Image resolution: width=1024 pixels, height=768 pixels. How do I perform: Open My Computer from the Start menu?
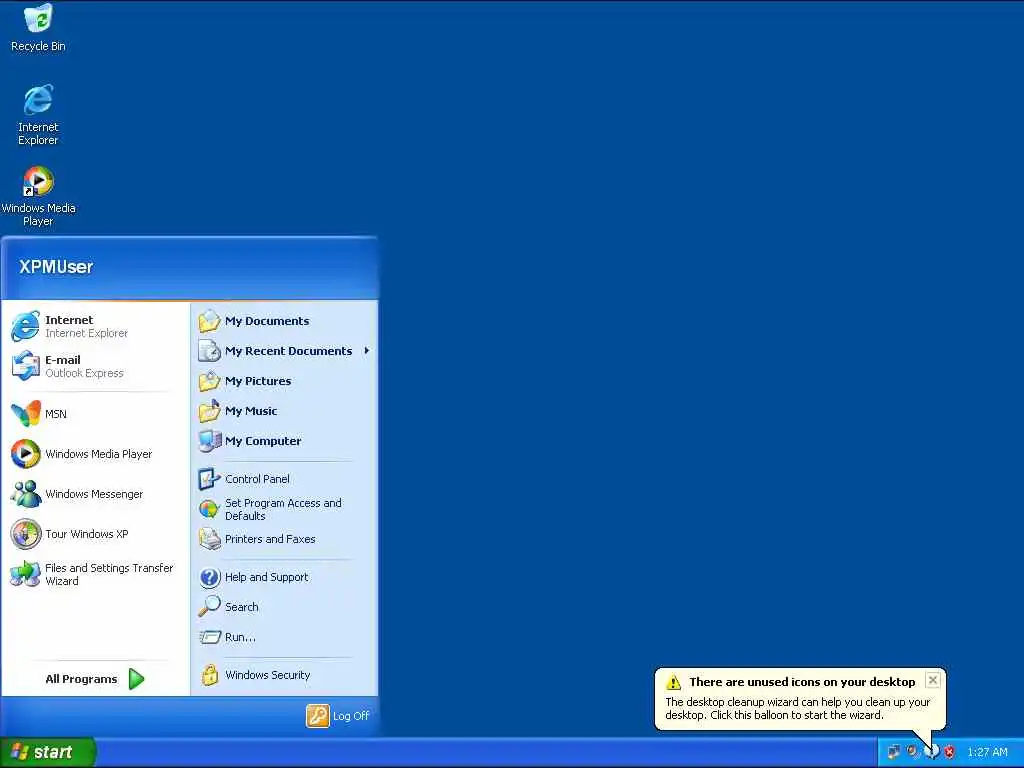284,441
